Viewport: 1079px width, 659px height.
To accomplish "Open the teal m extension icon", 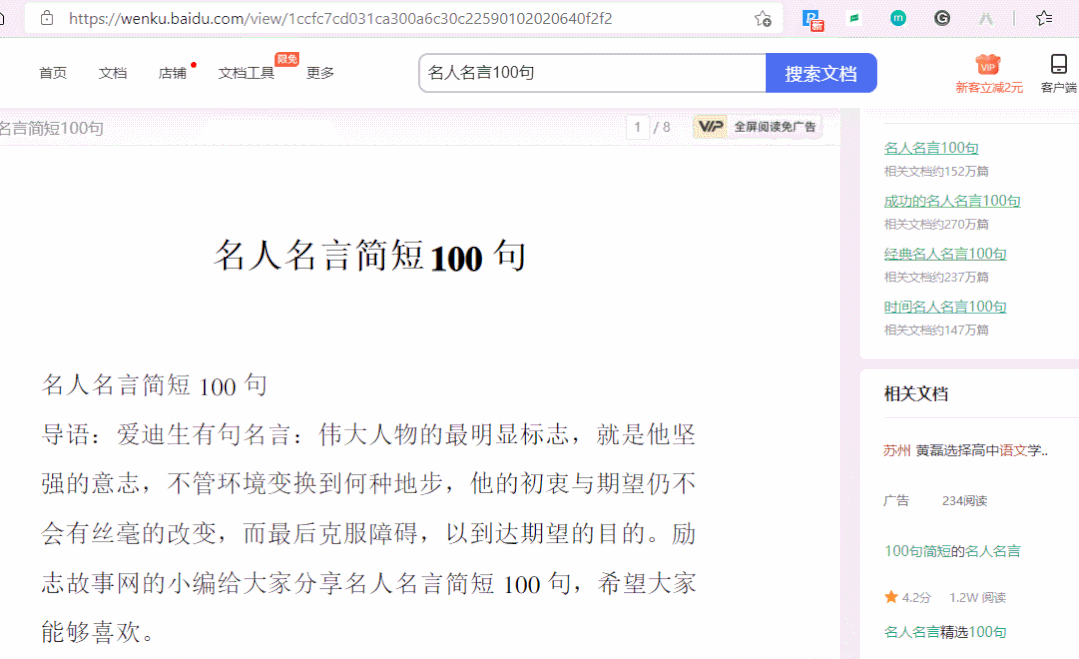I will click(898, 19).
